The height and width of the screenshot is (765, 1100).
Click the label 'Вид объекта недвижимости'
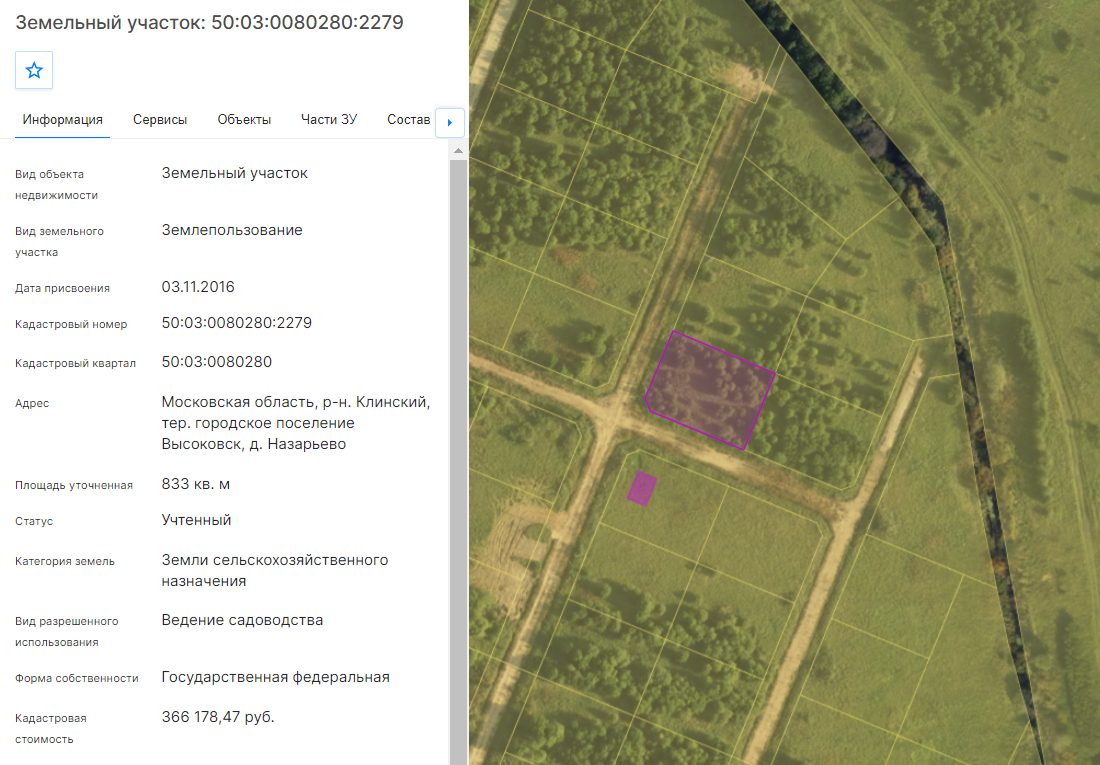56,185
